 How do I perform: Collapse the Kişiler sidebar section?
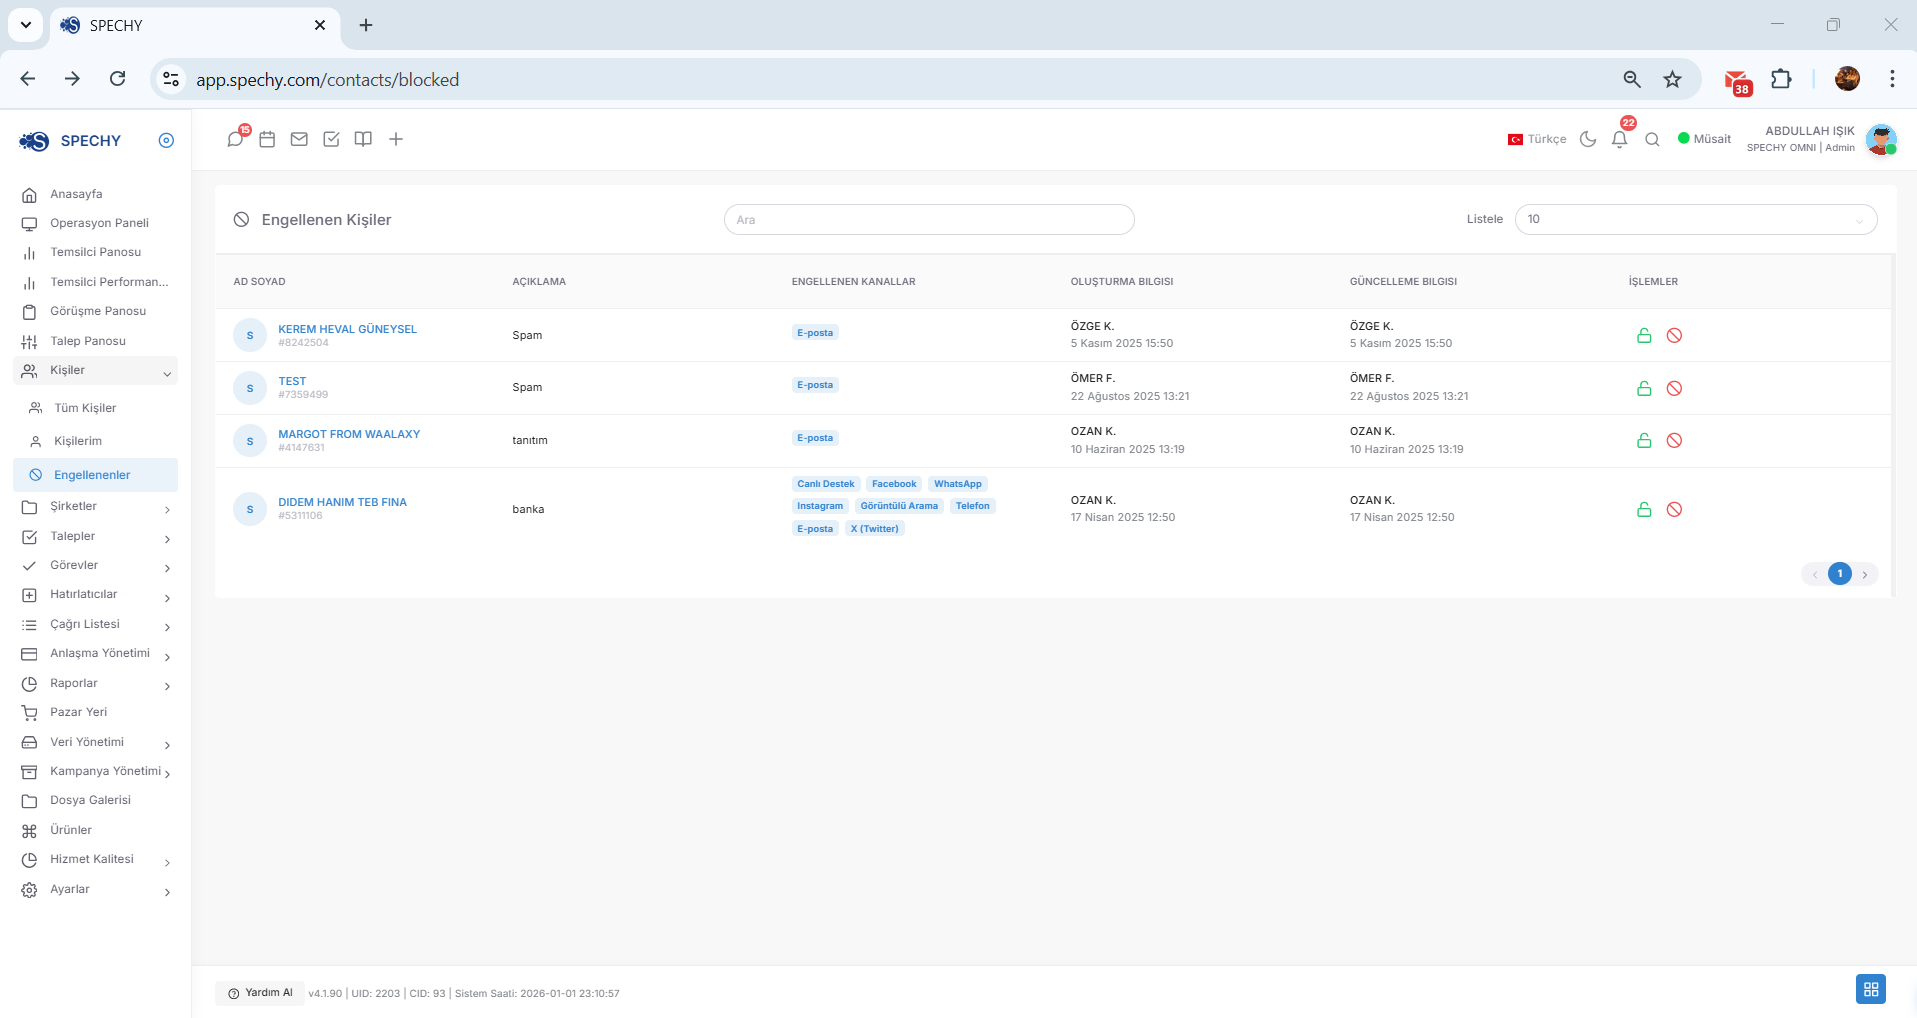pyautogui.click(x=96, y=371)
